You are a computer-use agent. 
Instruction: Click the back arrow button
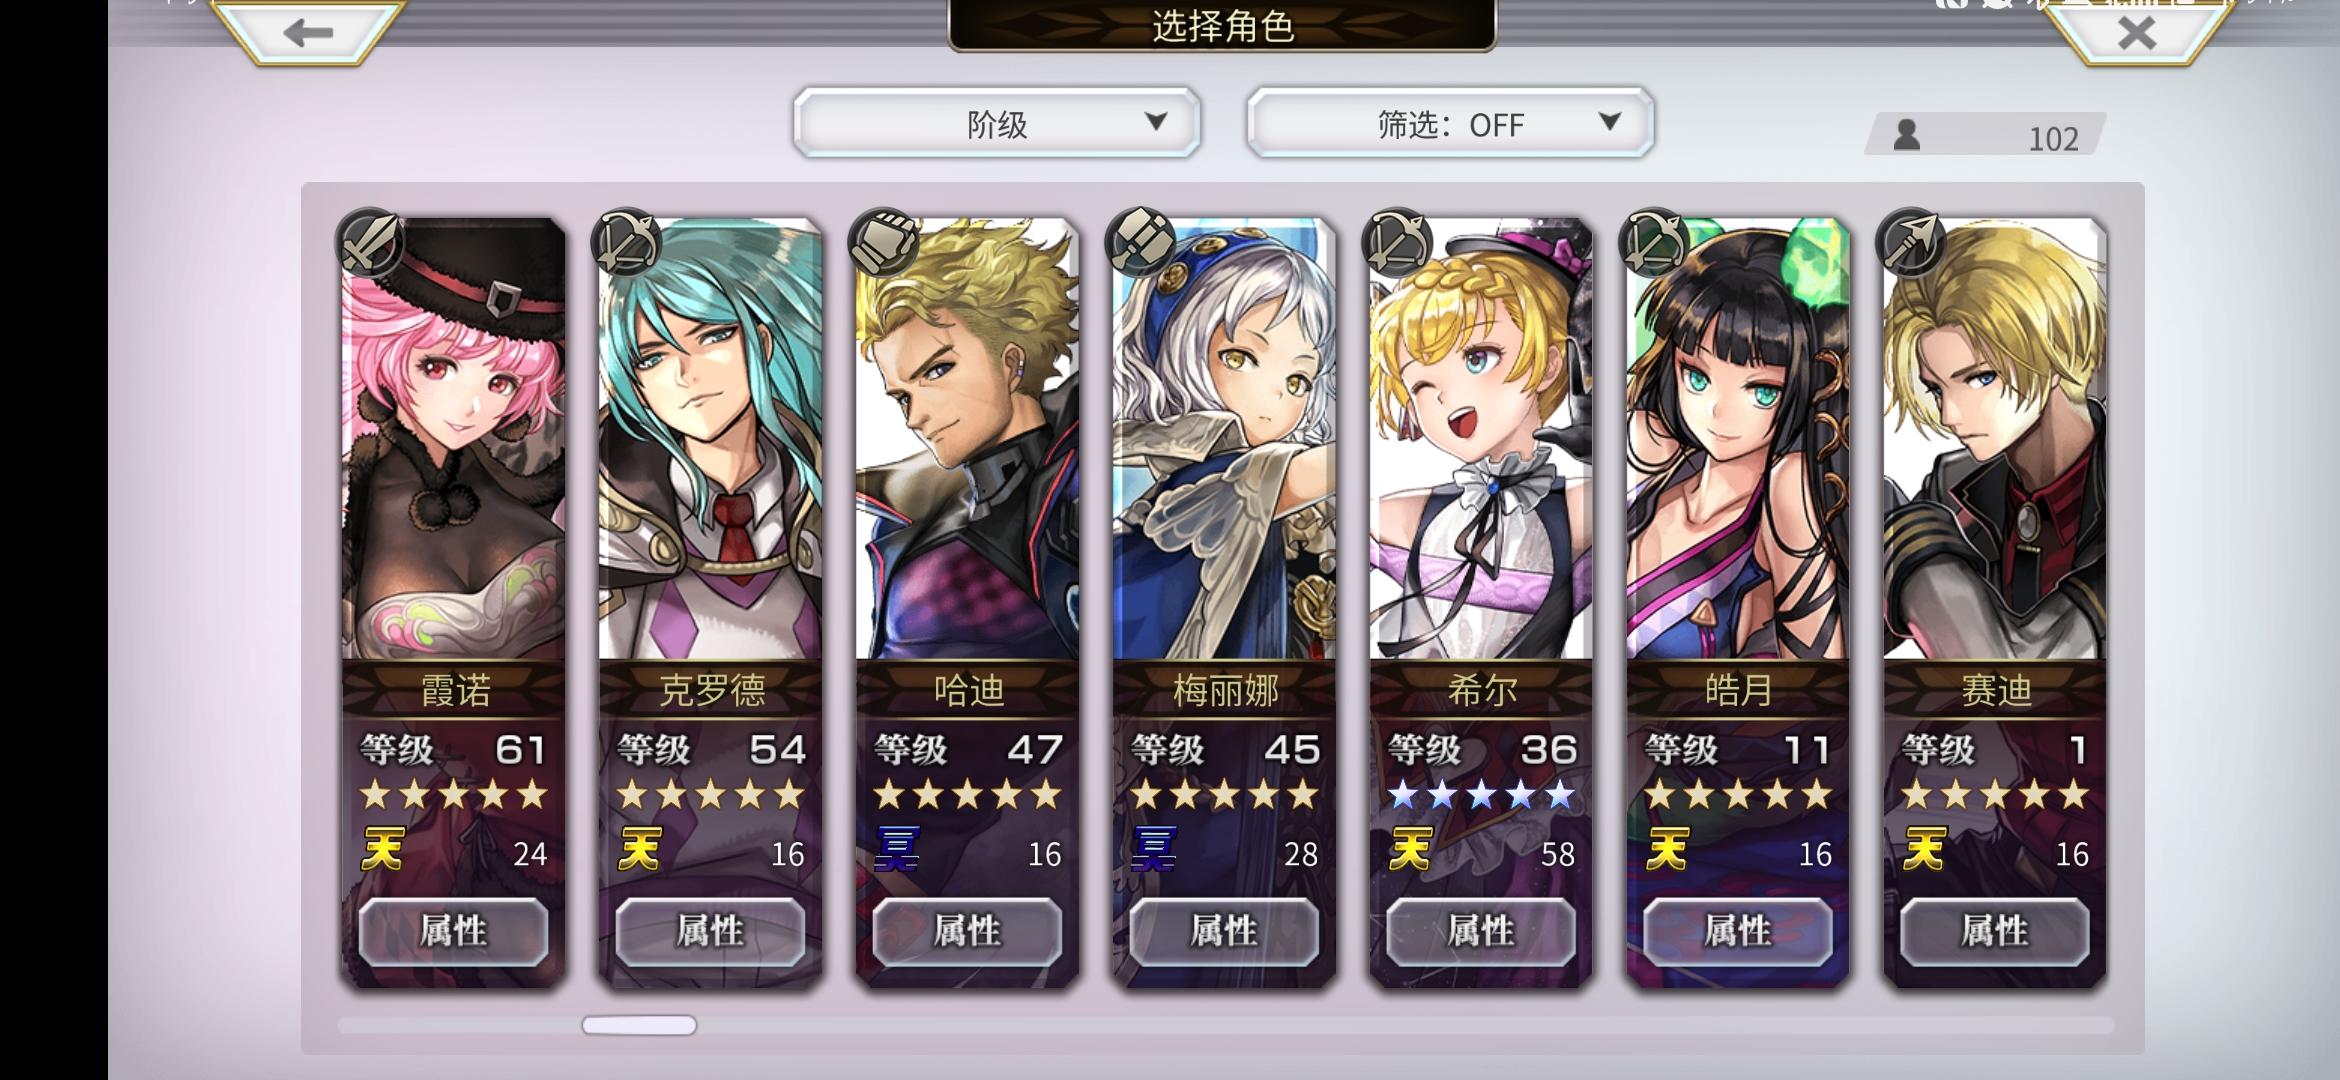[307, 32]
